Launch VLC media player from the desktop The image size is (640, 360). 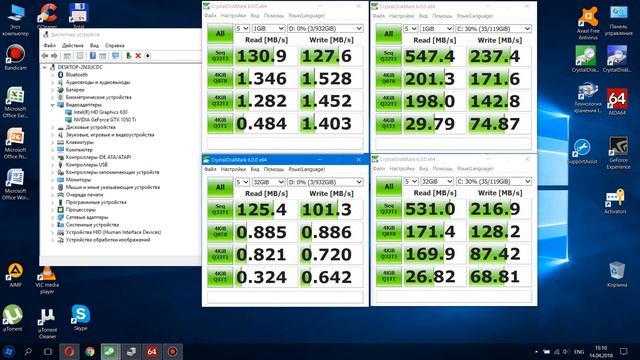coord(47,280)
